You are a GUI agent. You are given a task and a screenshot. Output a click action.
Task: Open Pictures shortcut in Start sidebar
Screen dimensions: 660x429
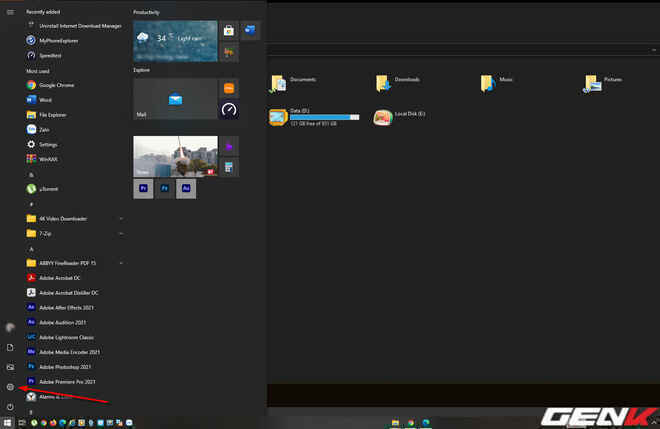coord(10,367)
